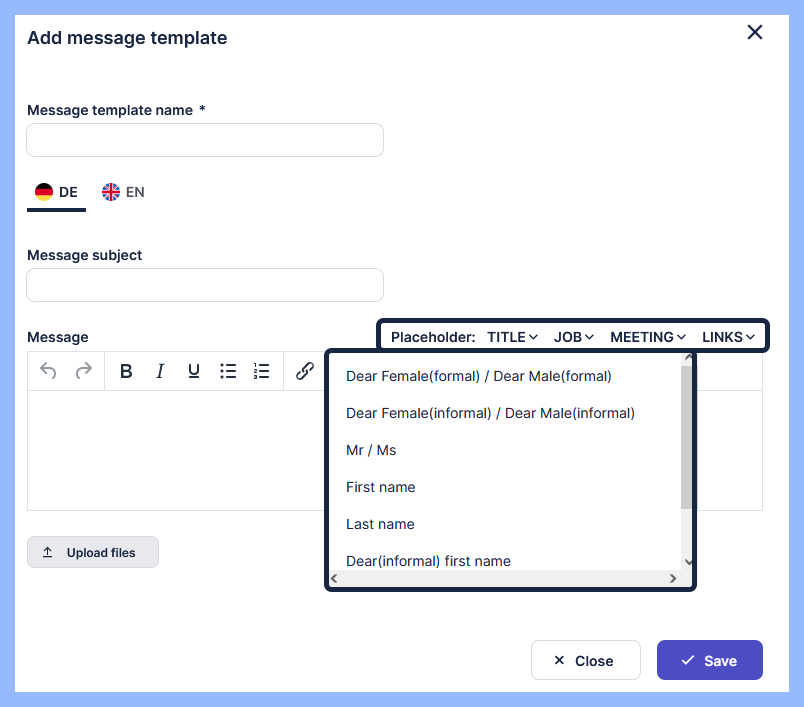Choose 'Mr / Ms' placeholder option
The image size is (804, 707).
371,450
